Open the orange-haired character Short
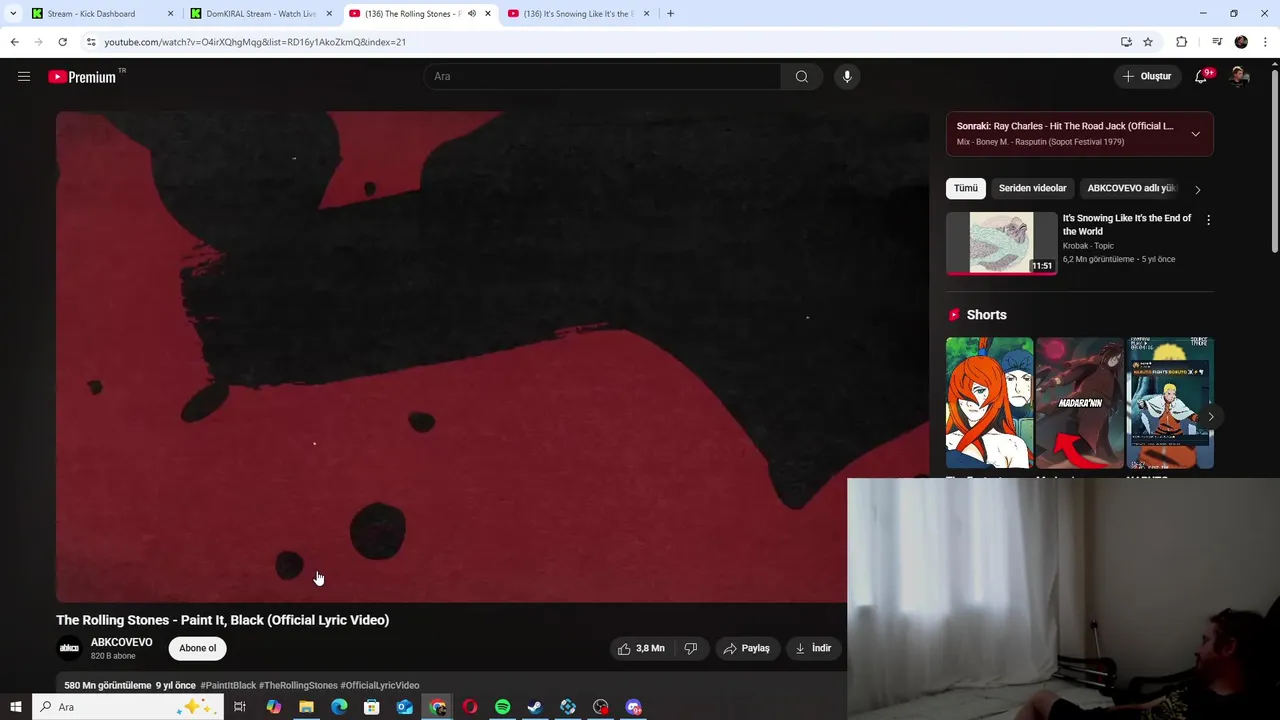This screenshot has height=720, width=1280. (x=989, y=402)
